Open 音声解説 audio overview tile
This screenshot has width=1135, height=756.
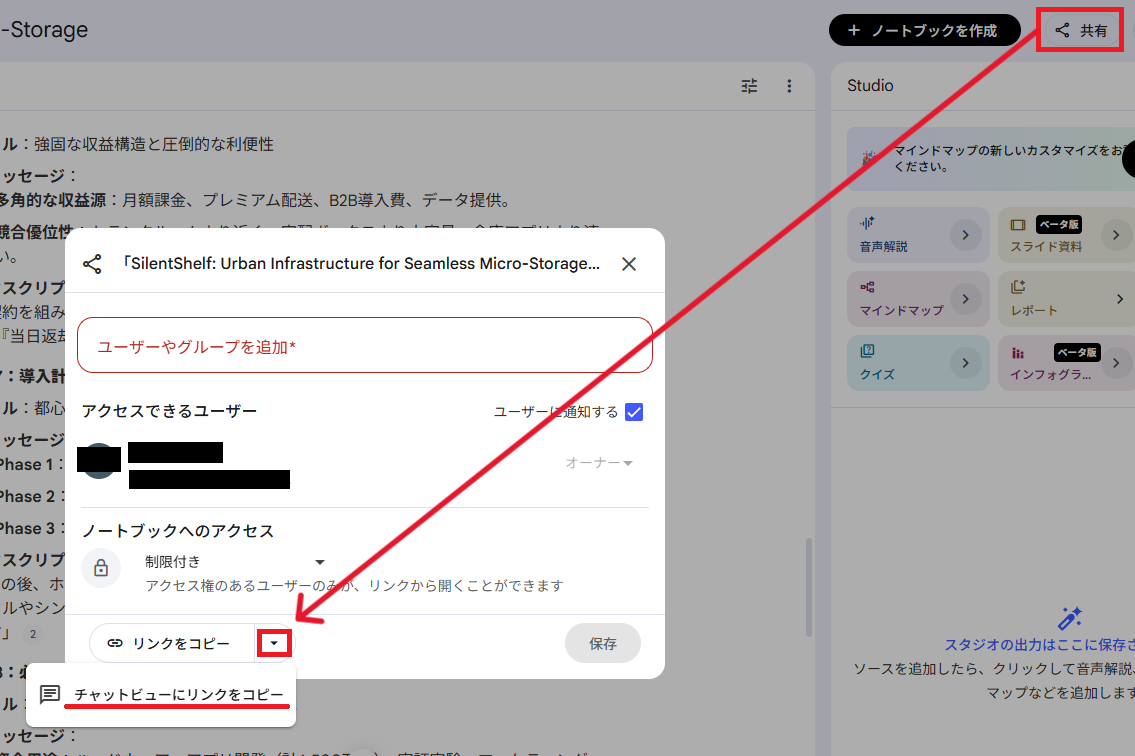click(918, 235)
